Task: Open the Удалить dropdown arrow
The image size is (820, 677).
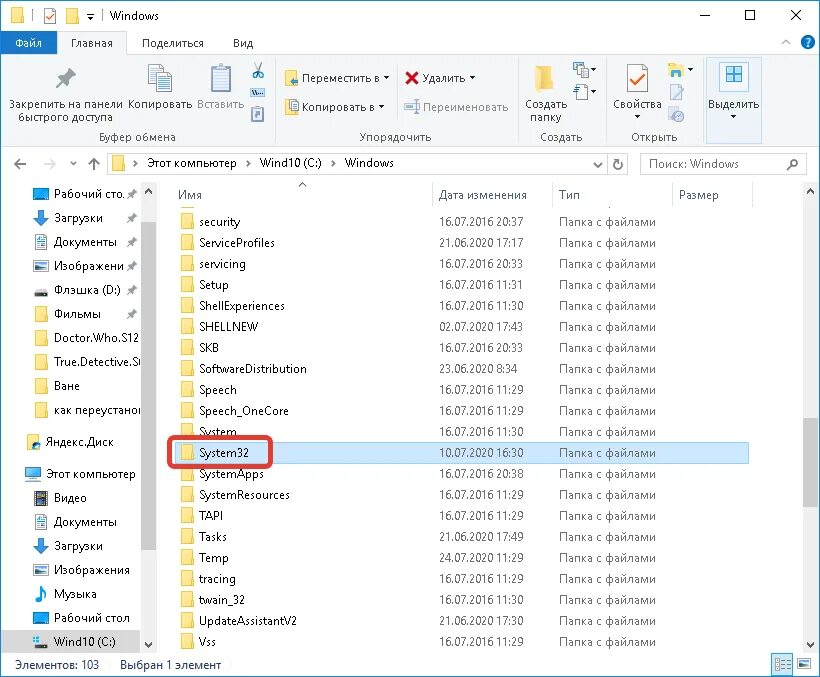Action: point(472,78)
